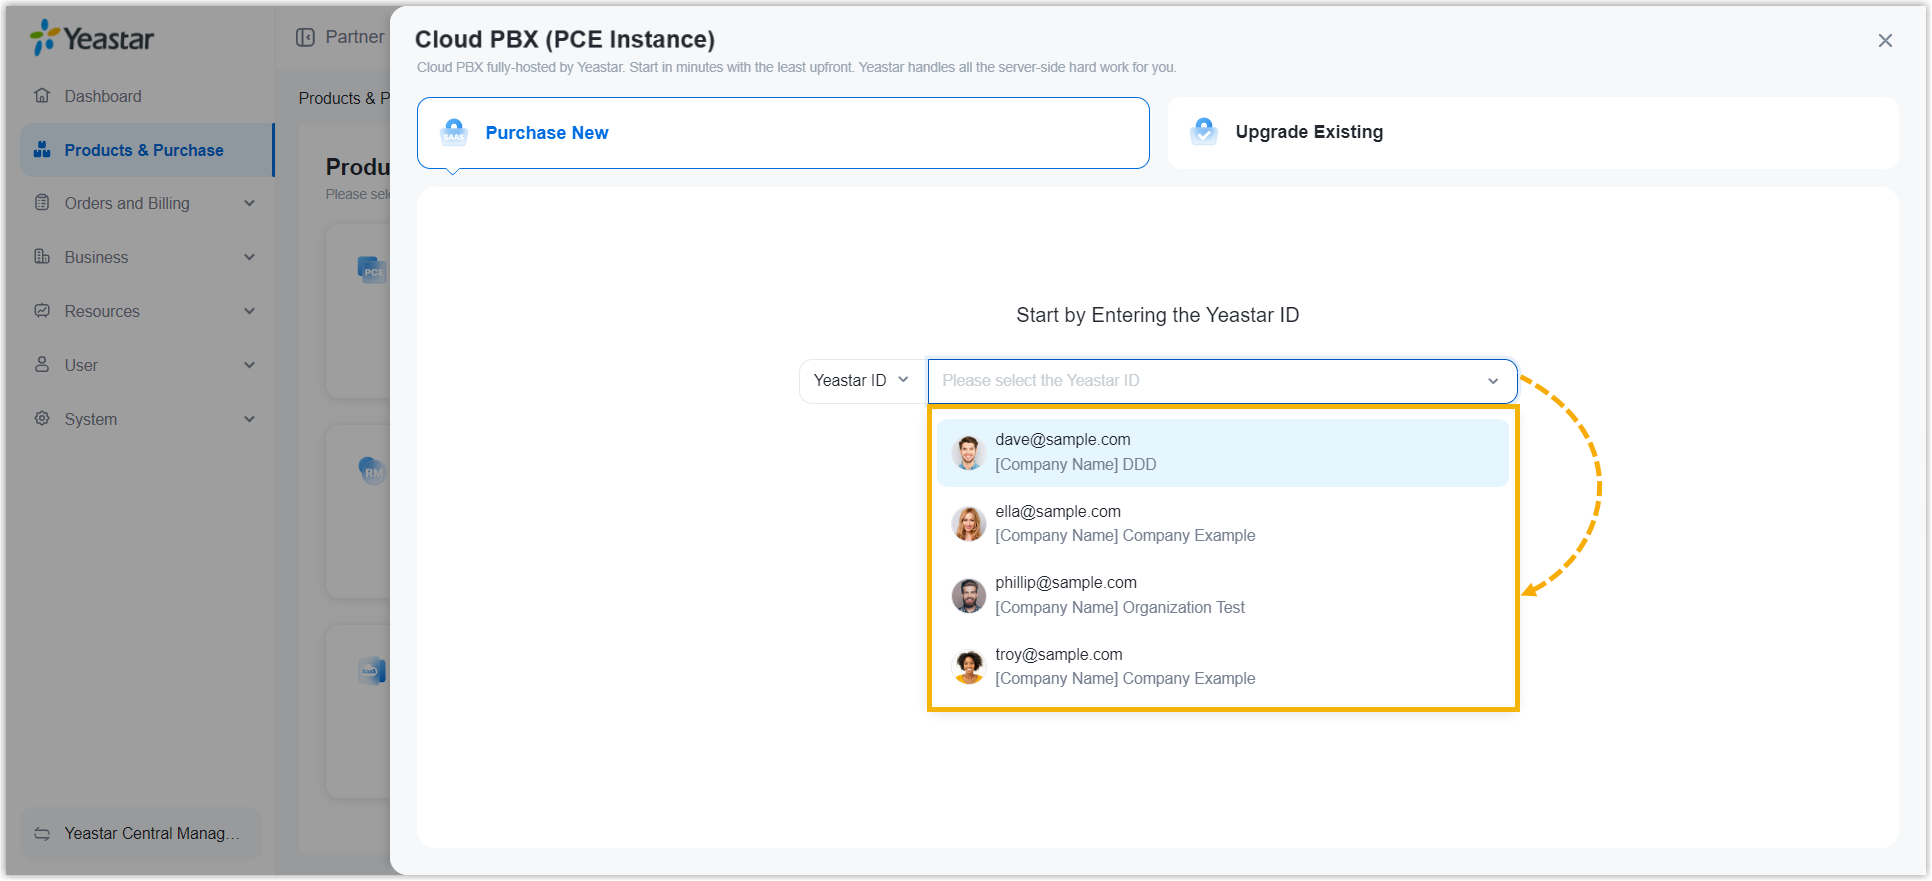The height and width of the screenshot is (881, 1932).
Task: Close the Cloud PBX dialog
Action: click(1885, 41)
